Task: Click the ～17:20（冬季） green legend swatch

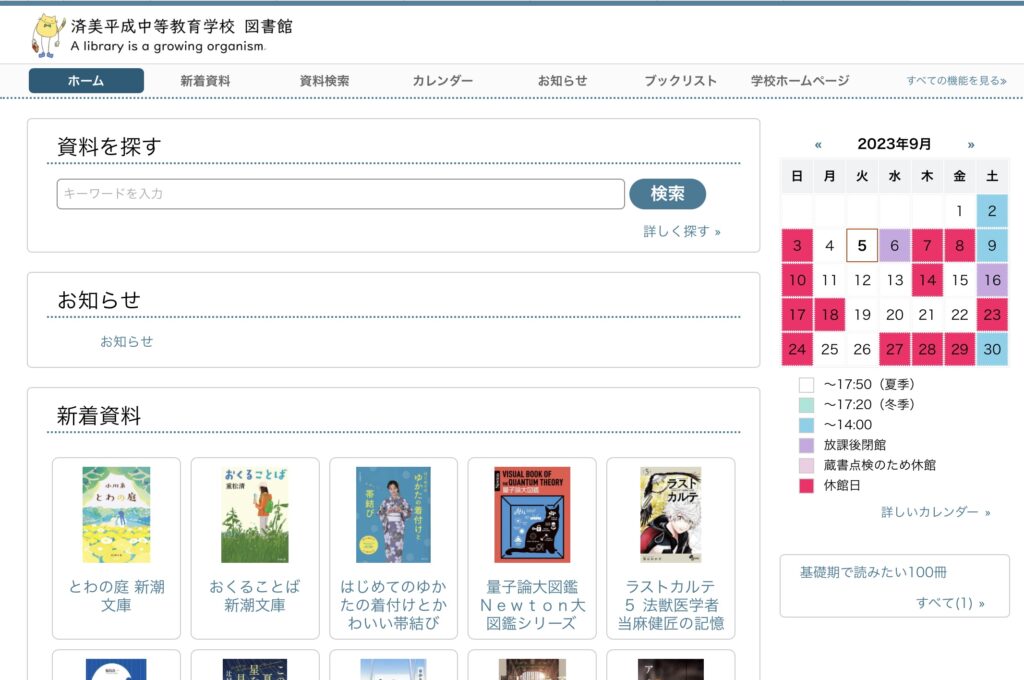Action: pos(807,404)
